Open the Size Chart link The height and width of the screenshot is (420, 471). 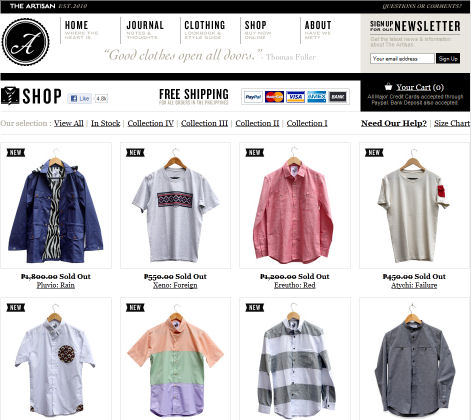click(452, 123)
